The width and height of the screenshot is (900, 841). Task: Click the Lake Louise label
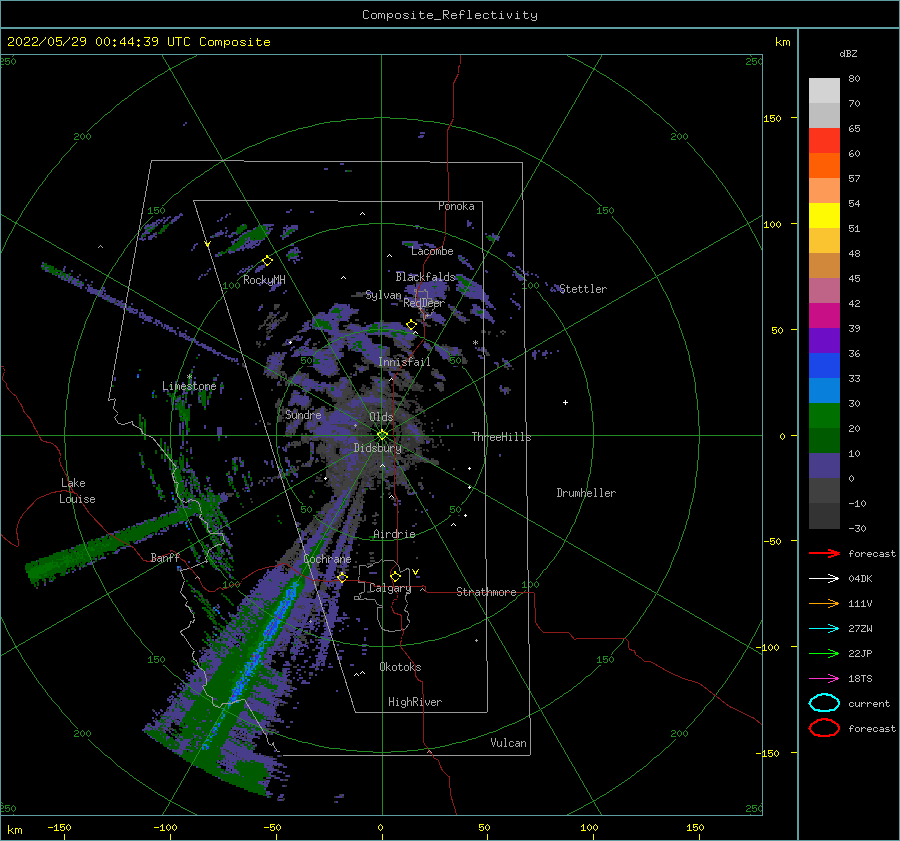[x=77, y=491]
